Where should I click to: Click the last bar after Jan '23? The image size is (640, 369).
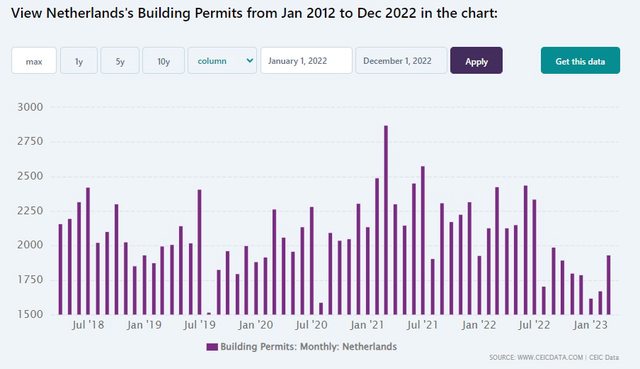[x=609, y=285]
